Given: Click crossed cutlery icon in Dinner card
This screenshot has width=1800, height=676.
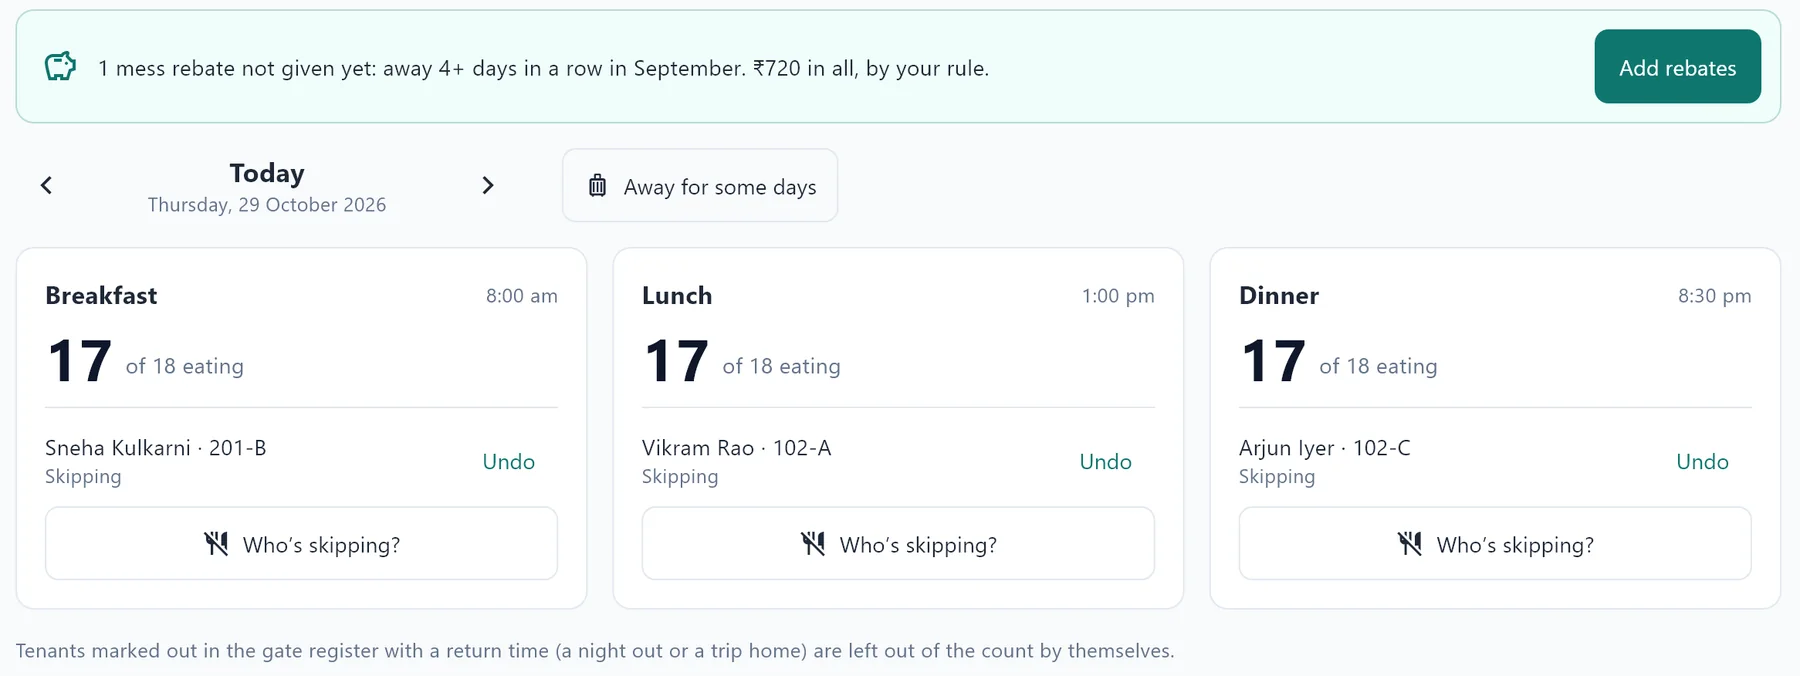Looking at the screenshot, I should [1410, 544].
